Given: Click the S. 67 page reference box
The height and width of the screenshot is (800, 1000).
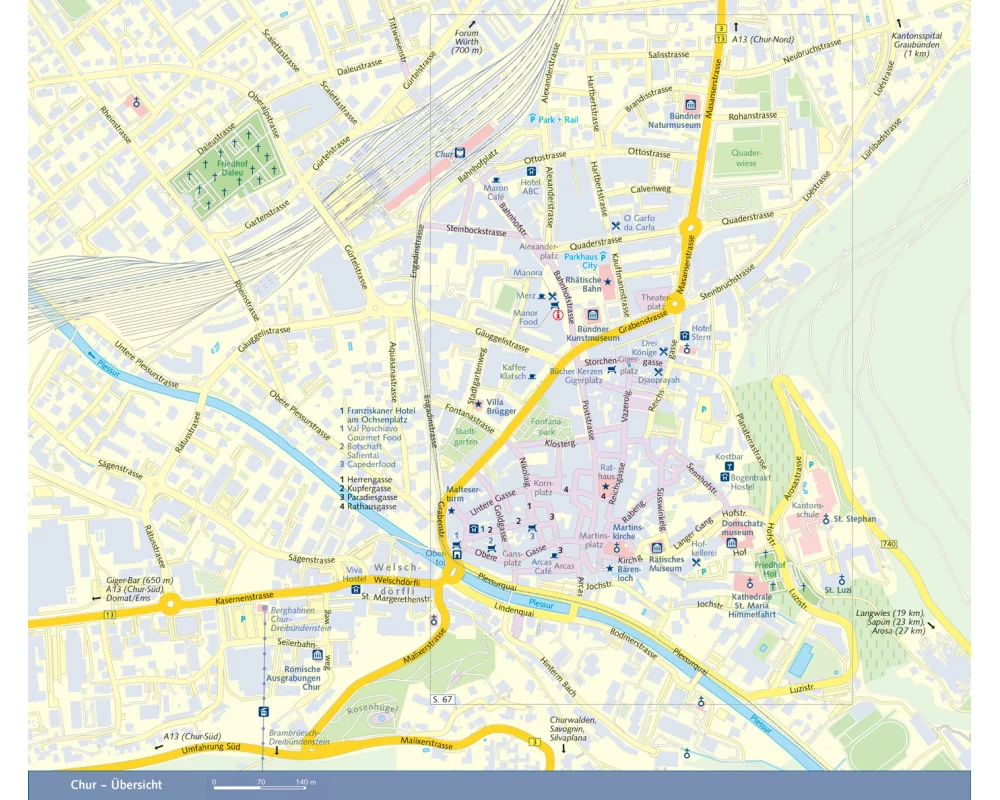Looking at the screenshot, I should tap(443, 698).
